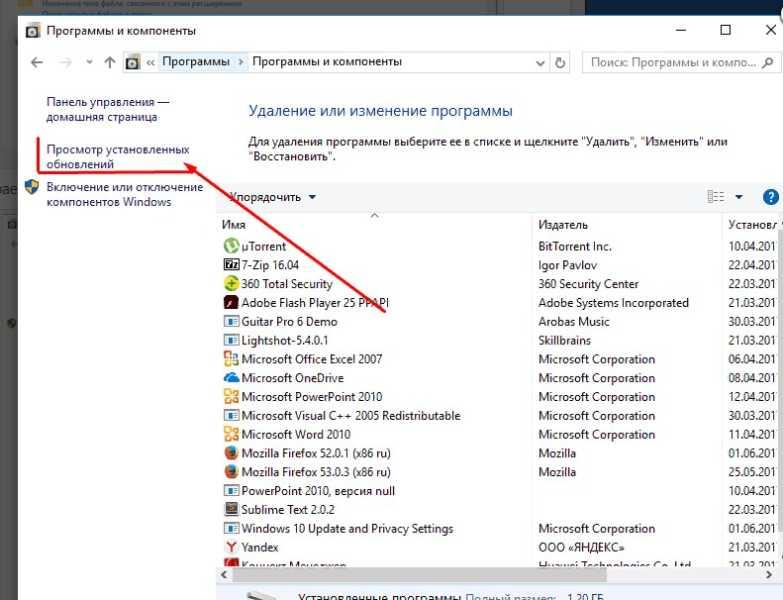Select the 360 Total Security icon

[x=231, y=283]
